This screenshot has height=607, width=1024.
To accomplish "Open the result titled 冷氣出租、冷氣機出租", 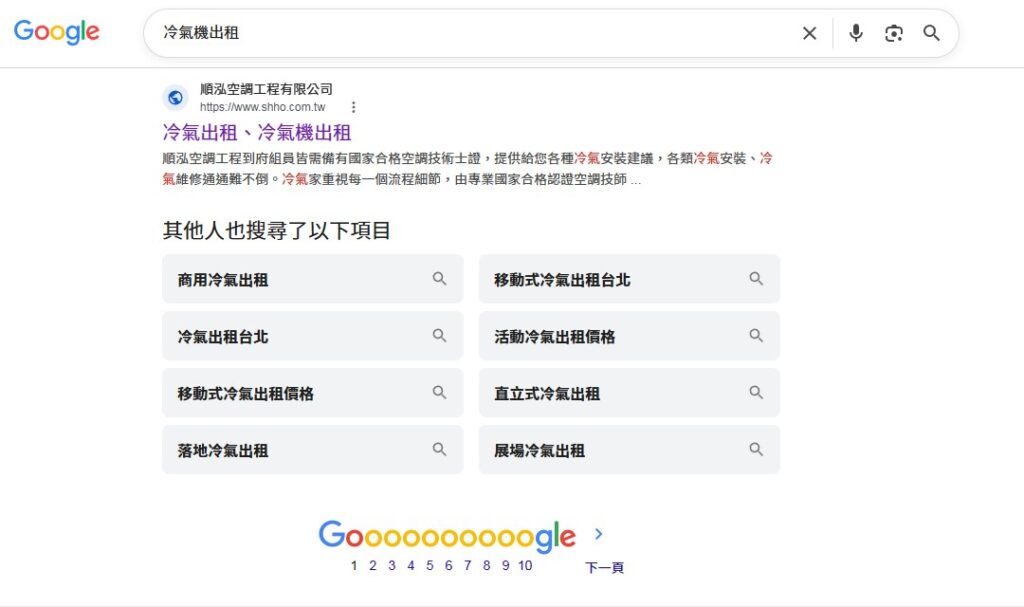I will [x=257, y=133].
